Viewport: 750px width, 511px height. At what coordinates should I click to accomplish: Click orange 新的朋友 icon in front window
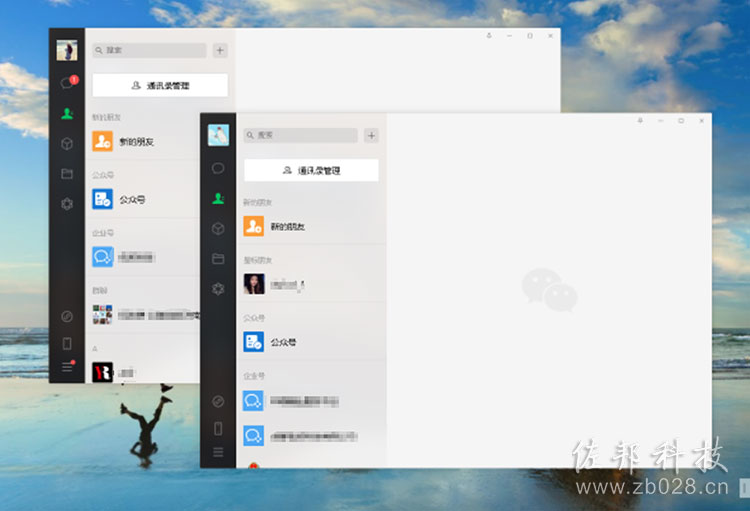(x=254, y=226)
